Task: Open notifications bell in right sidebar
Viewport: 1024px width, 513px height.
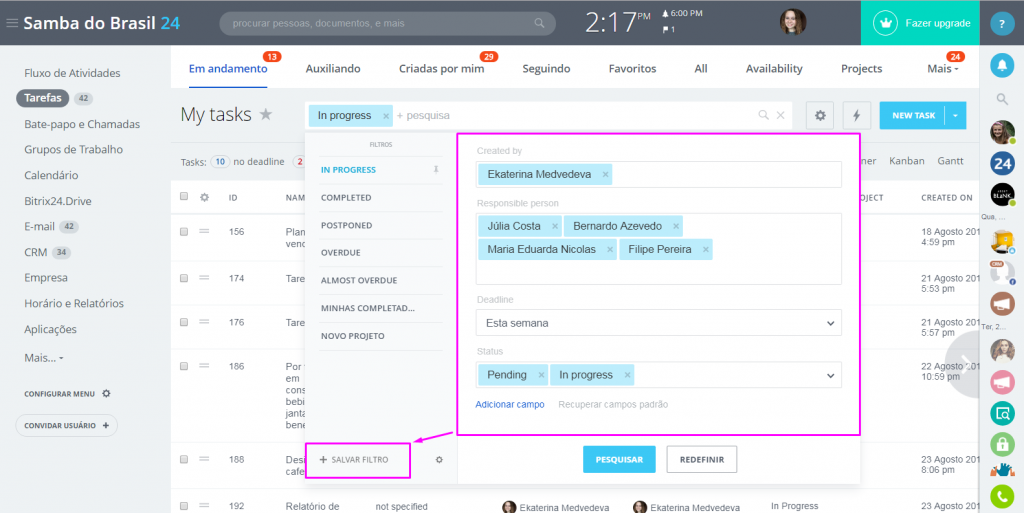Action: coord(1002,65)
